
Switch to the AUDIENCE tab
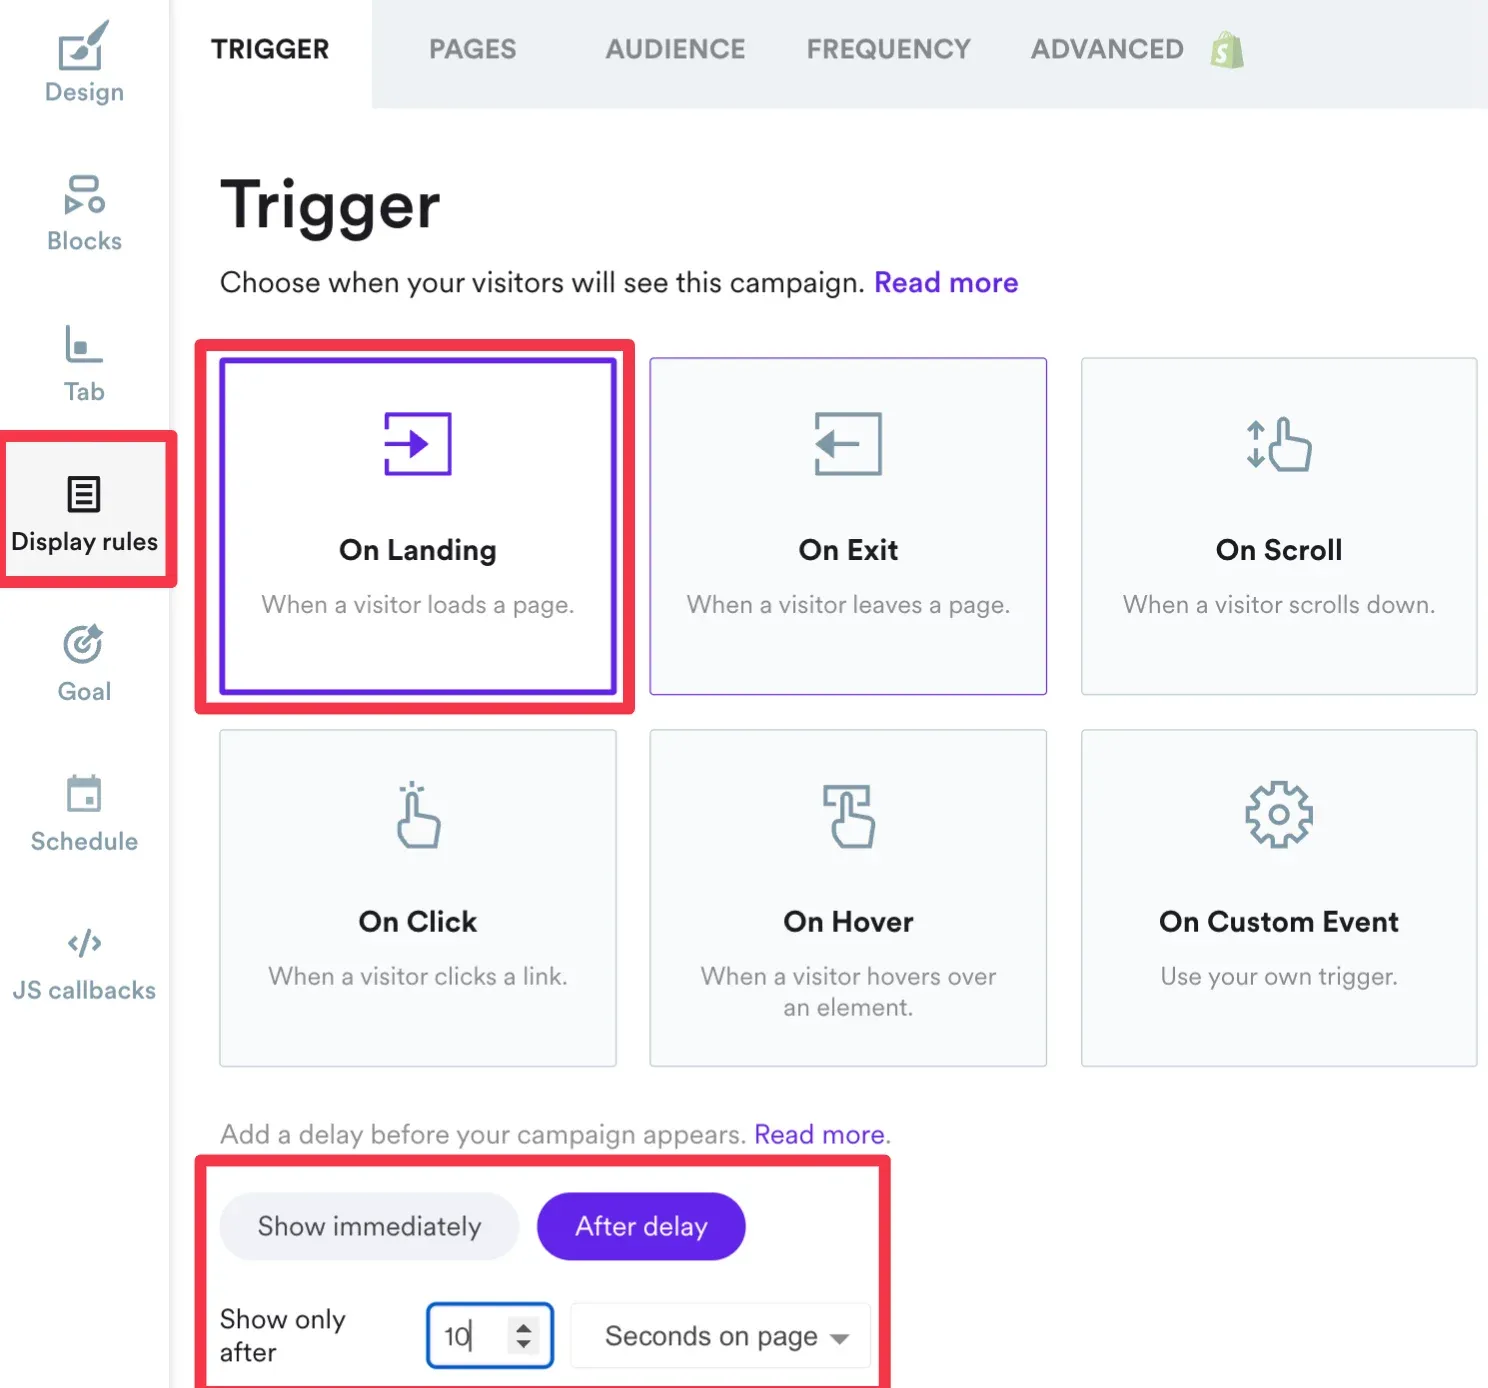pos(675,49)
